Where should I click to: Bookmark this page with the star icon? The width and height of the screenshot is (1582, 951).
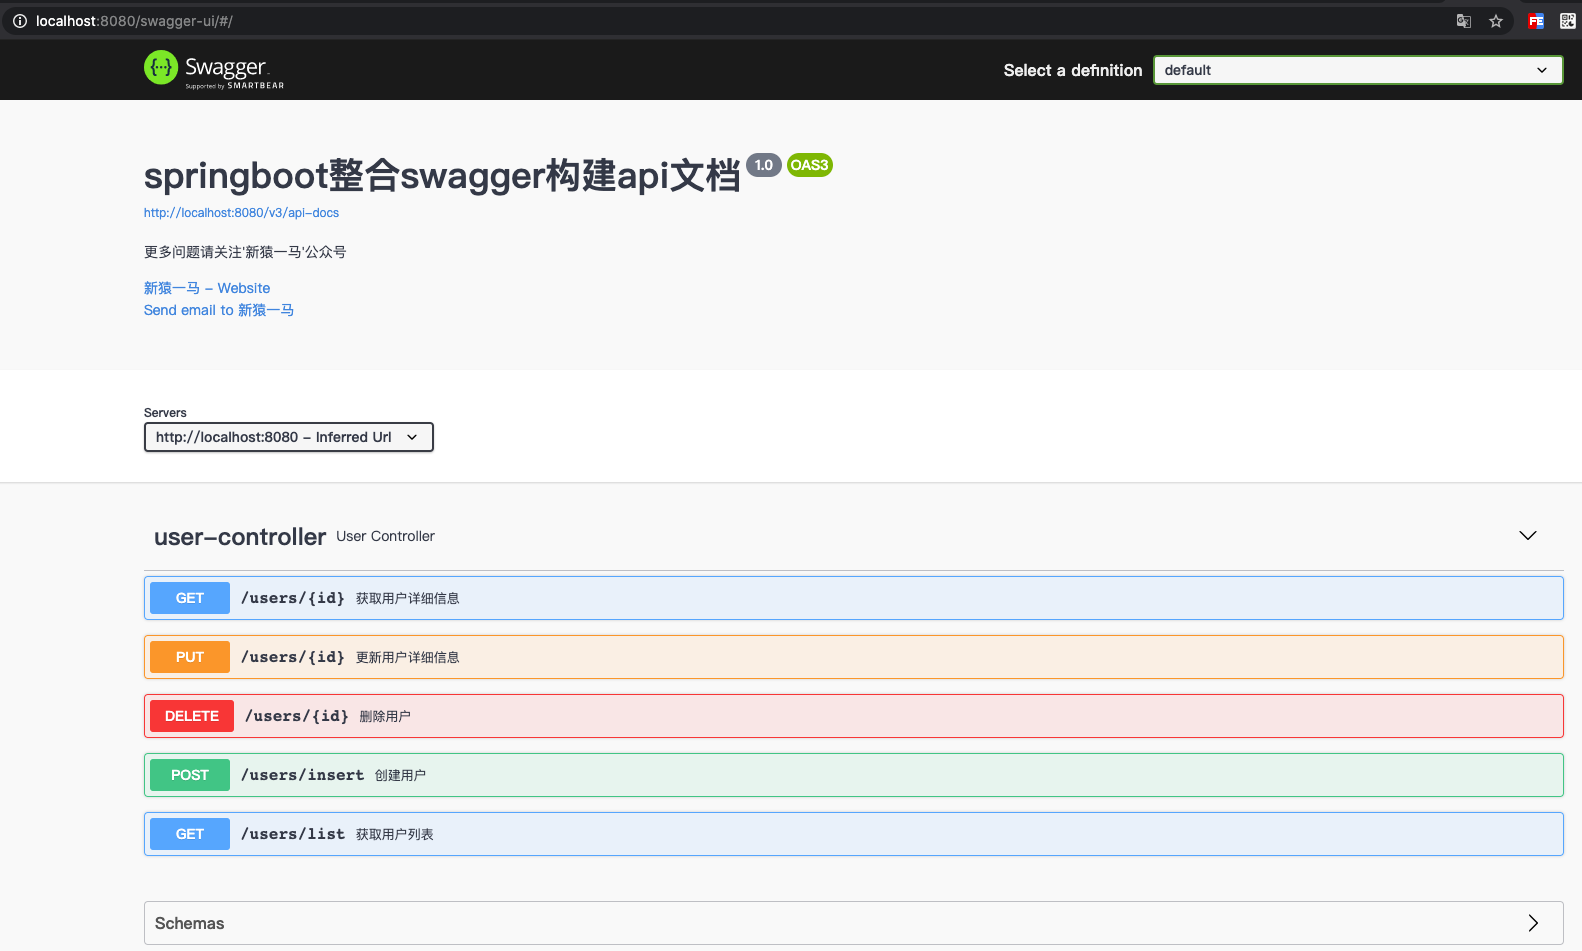[x=1496, y=21]
